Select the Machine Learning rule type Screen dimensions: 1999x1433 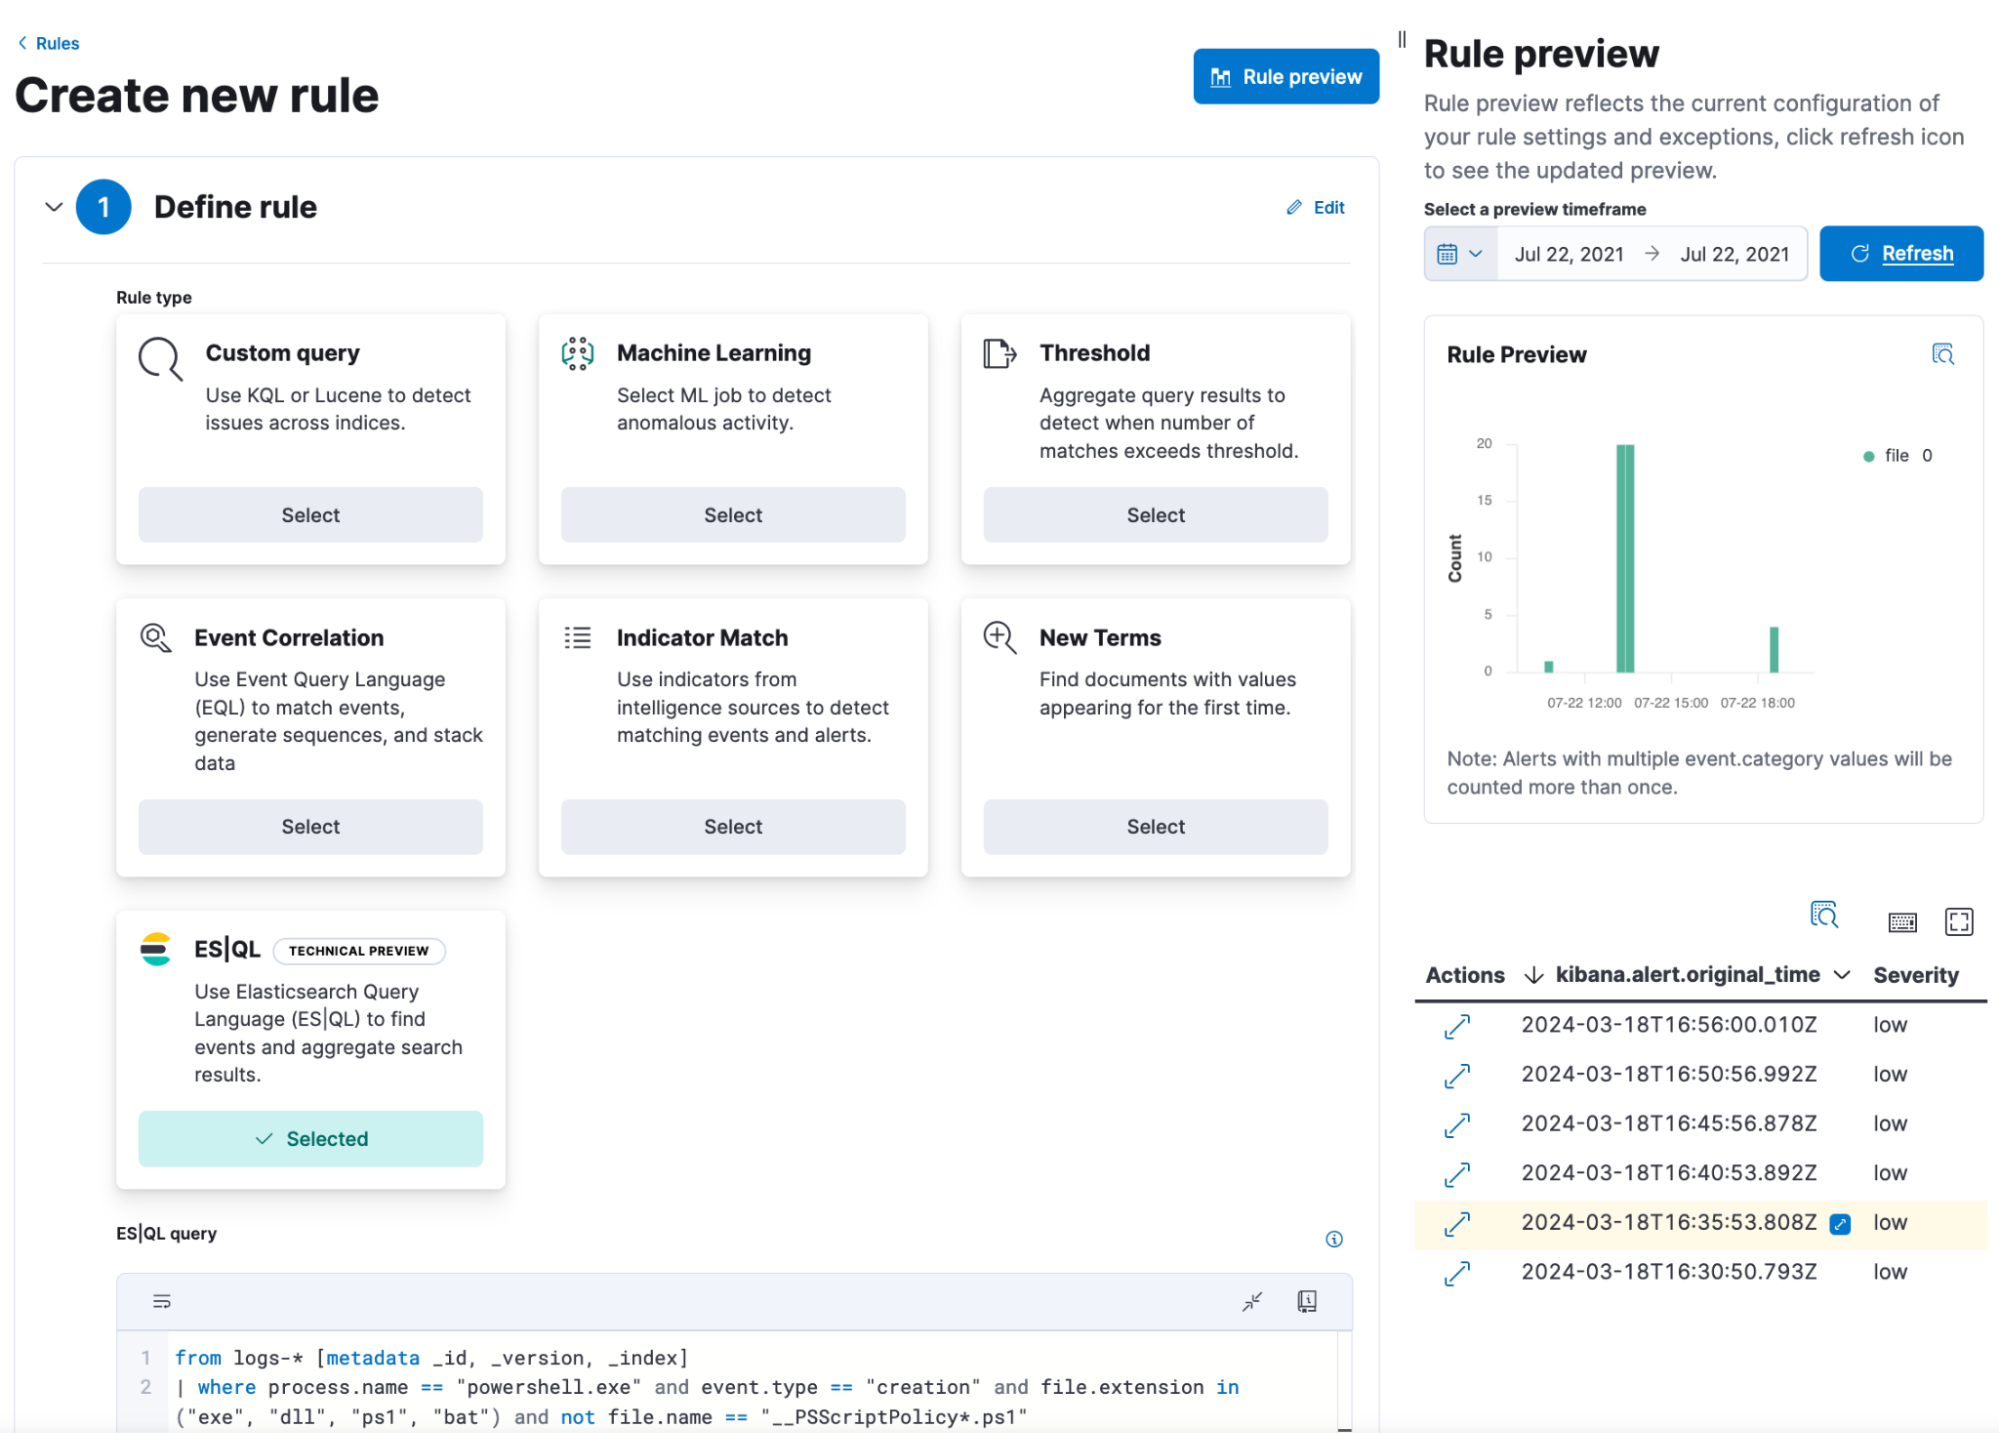click(732, 513)
